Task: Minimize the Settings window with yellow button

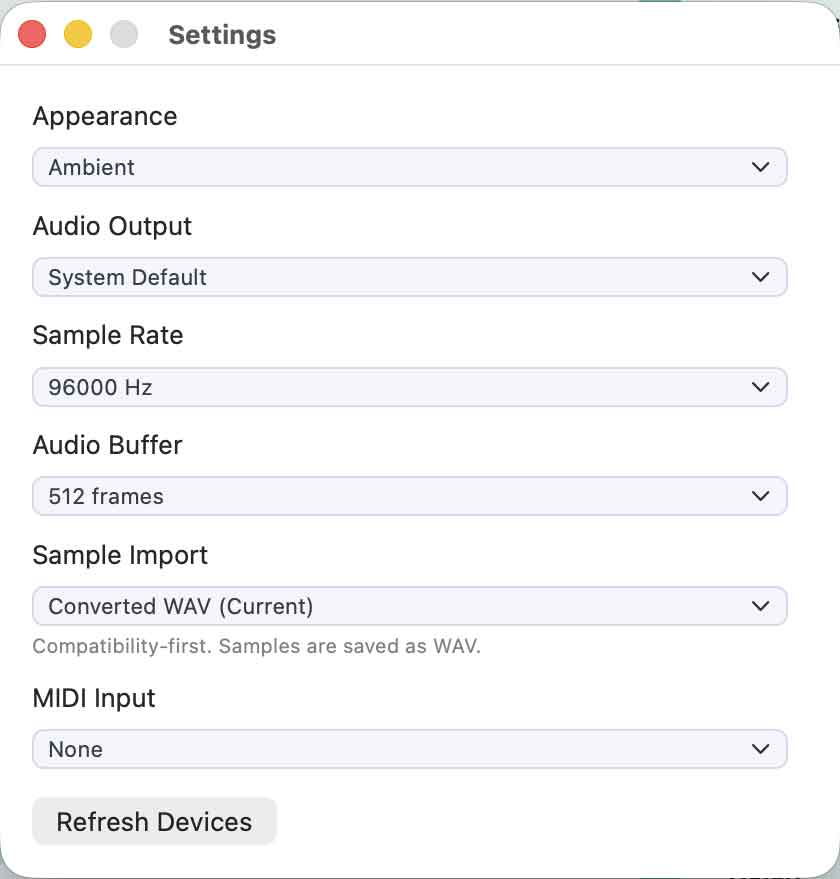Action: [78, 35]
